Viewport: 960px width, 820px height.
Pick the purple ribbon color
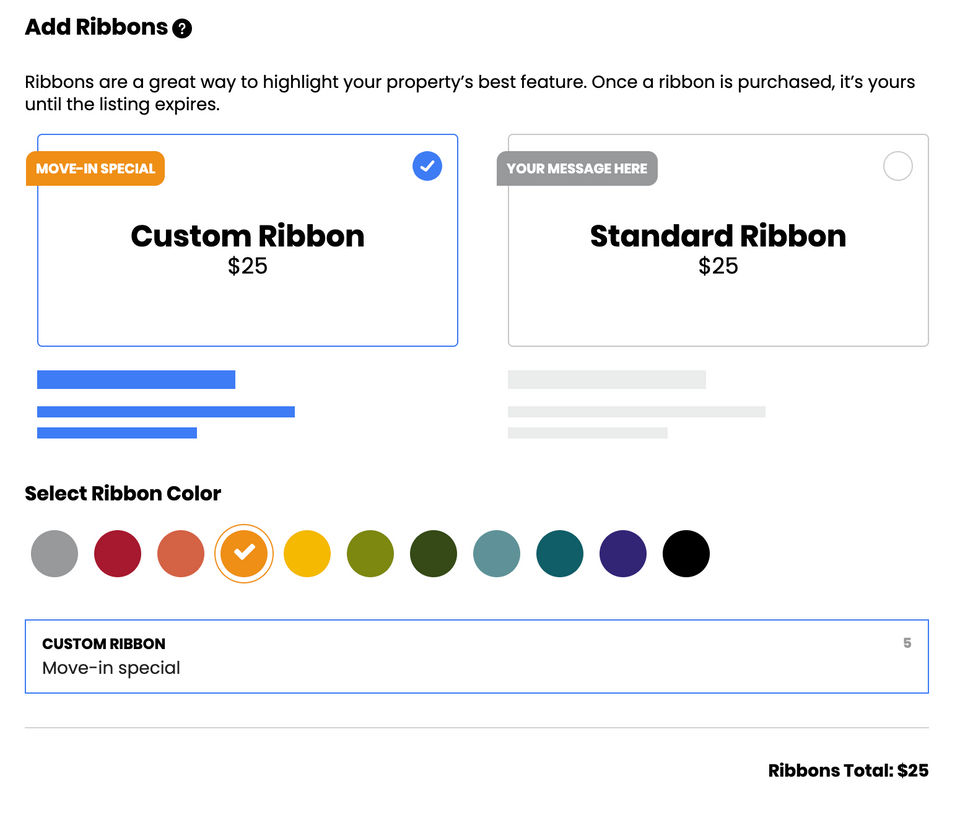click(623, 554)
